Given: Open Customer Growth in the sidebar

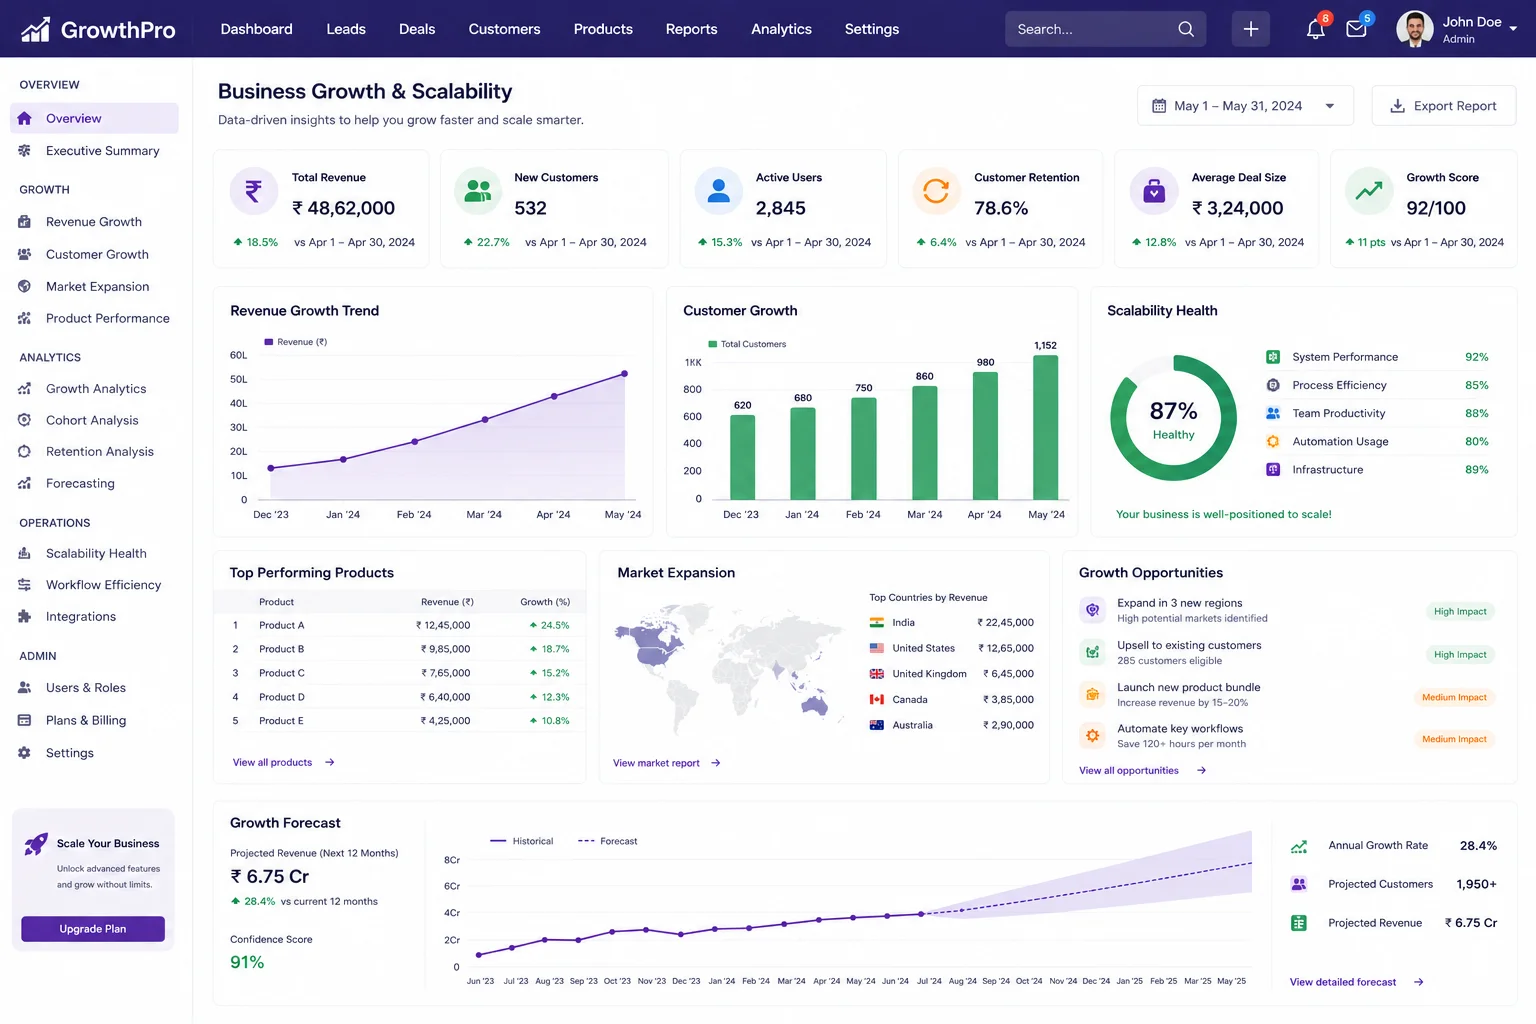Looking at the screenshot, I should tap(94, 254).
